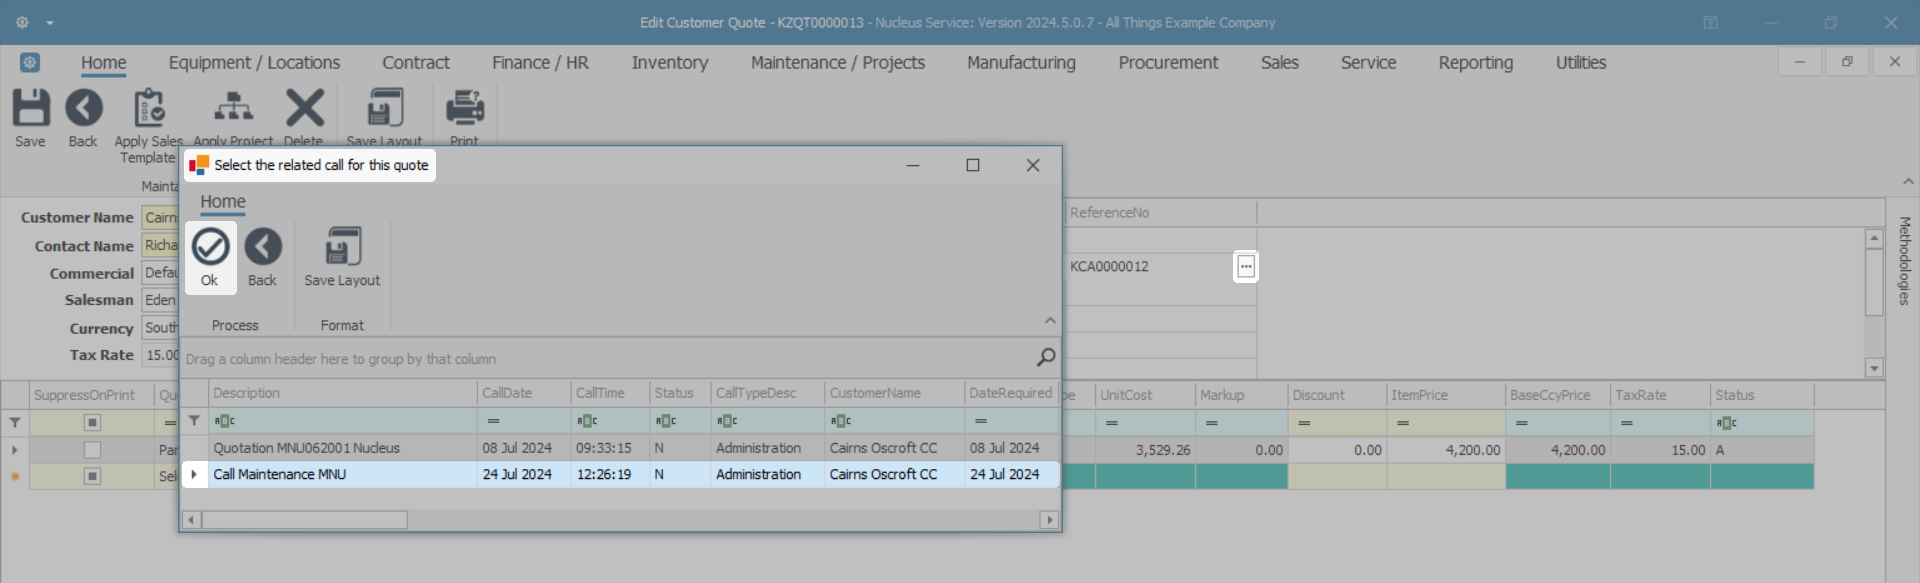1920x583 pixels.
Task: Open the Inventory tab
Action: [670, 62]
